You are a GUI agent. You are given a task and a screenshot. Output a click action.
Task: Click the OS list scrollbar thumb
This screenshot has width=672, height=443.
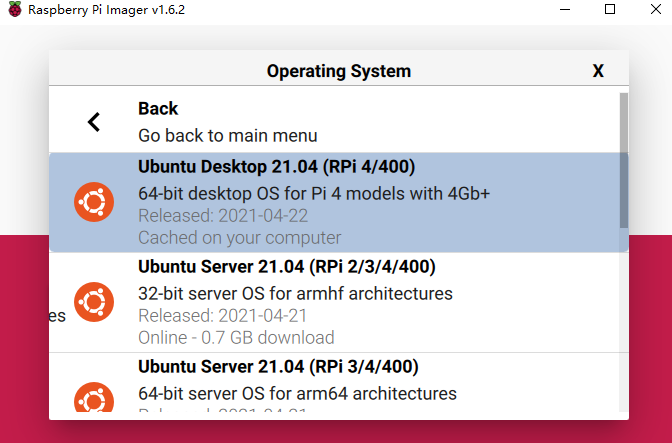pos(624,160)
